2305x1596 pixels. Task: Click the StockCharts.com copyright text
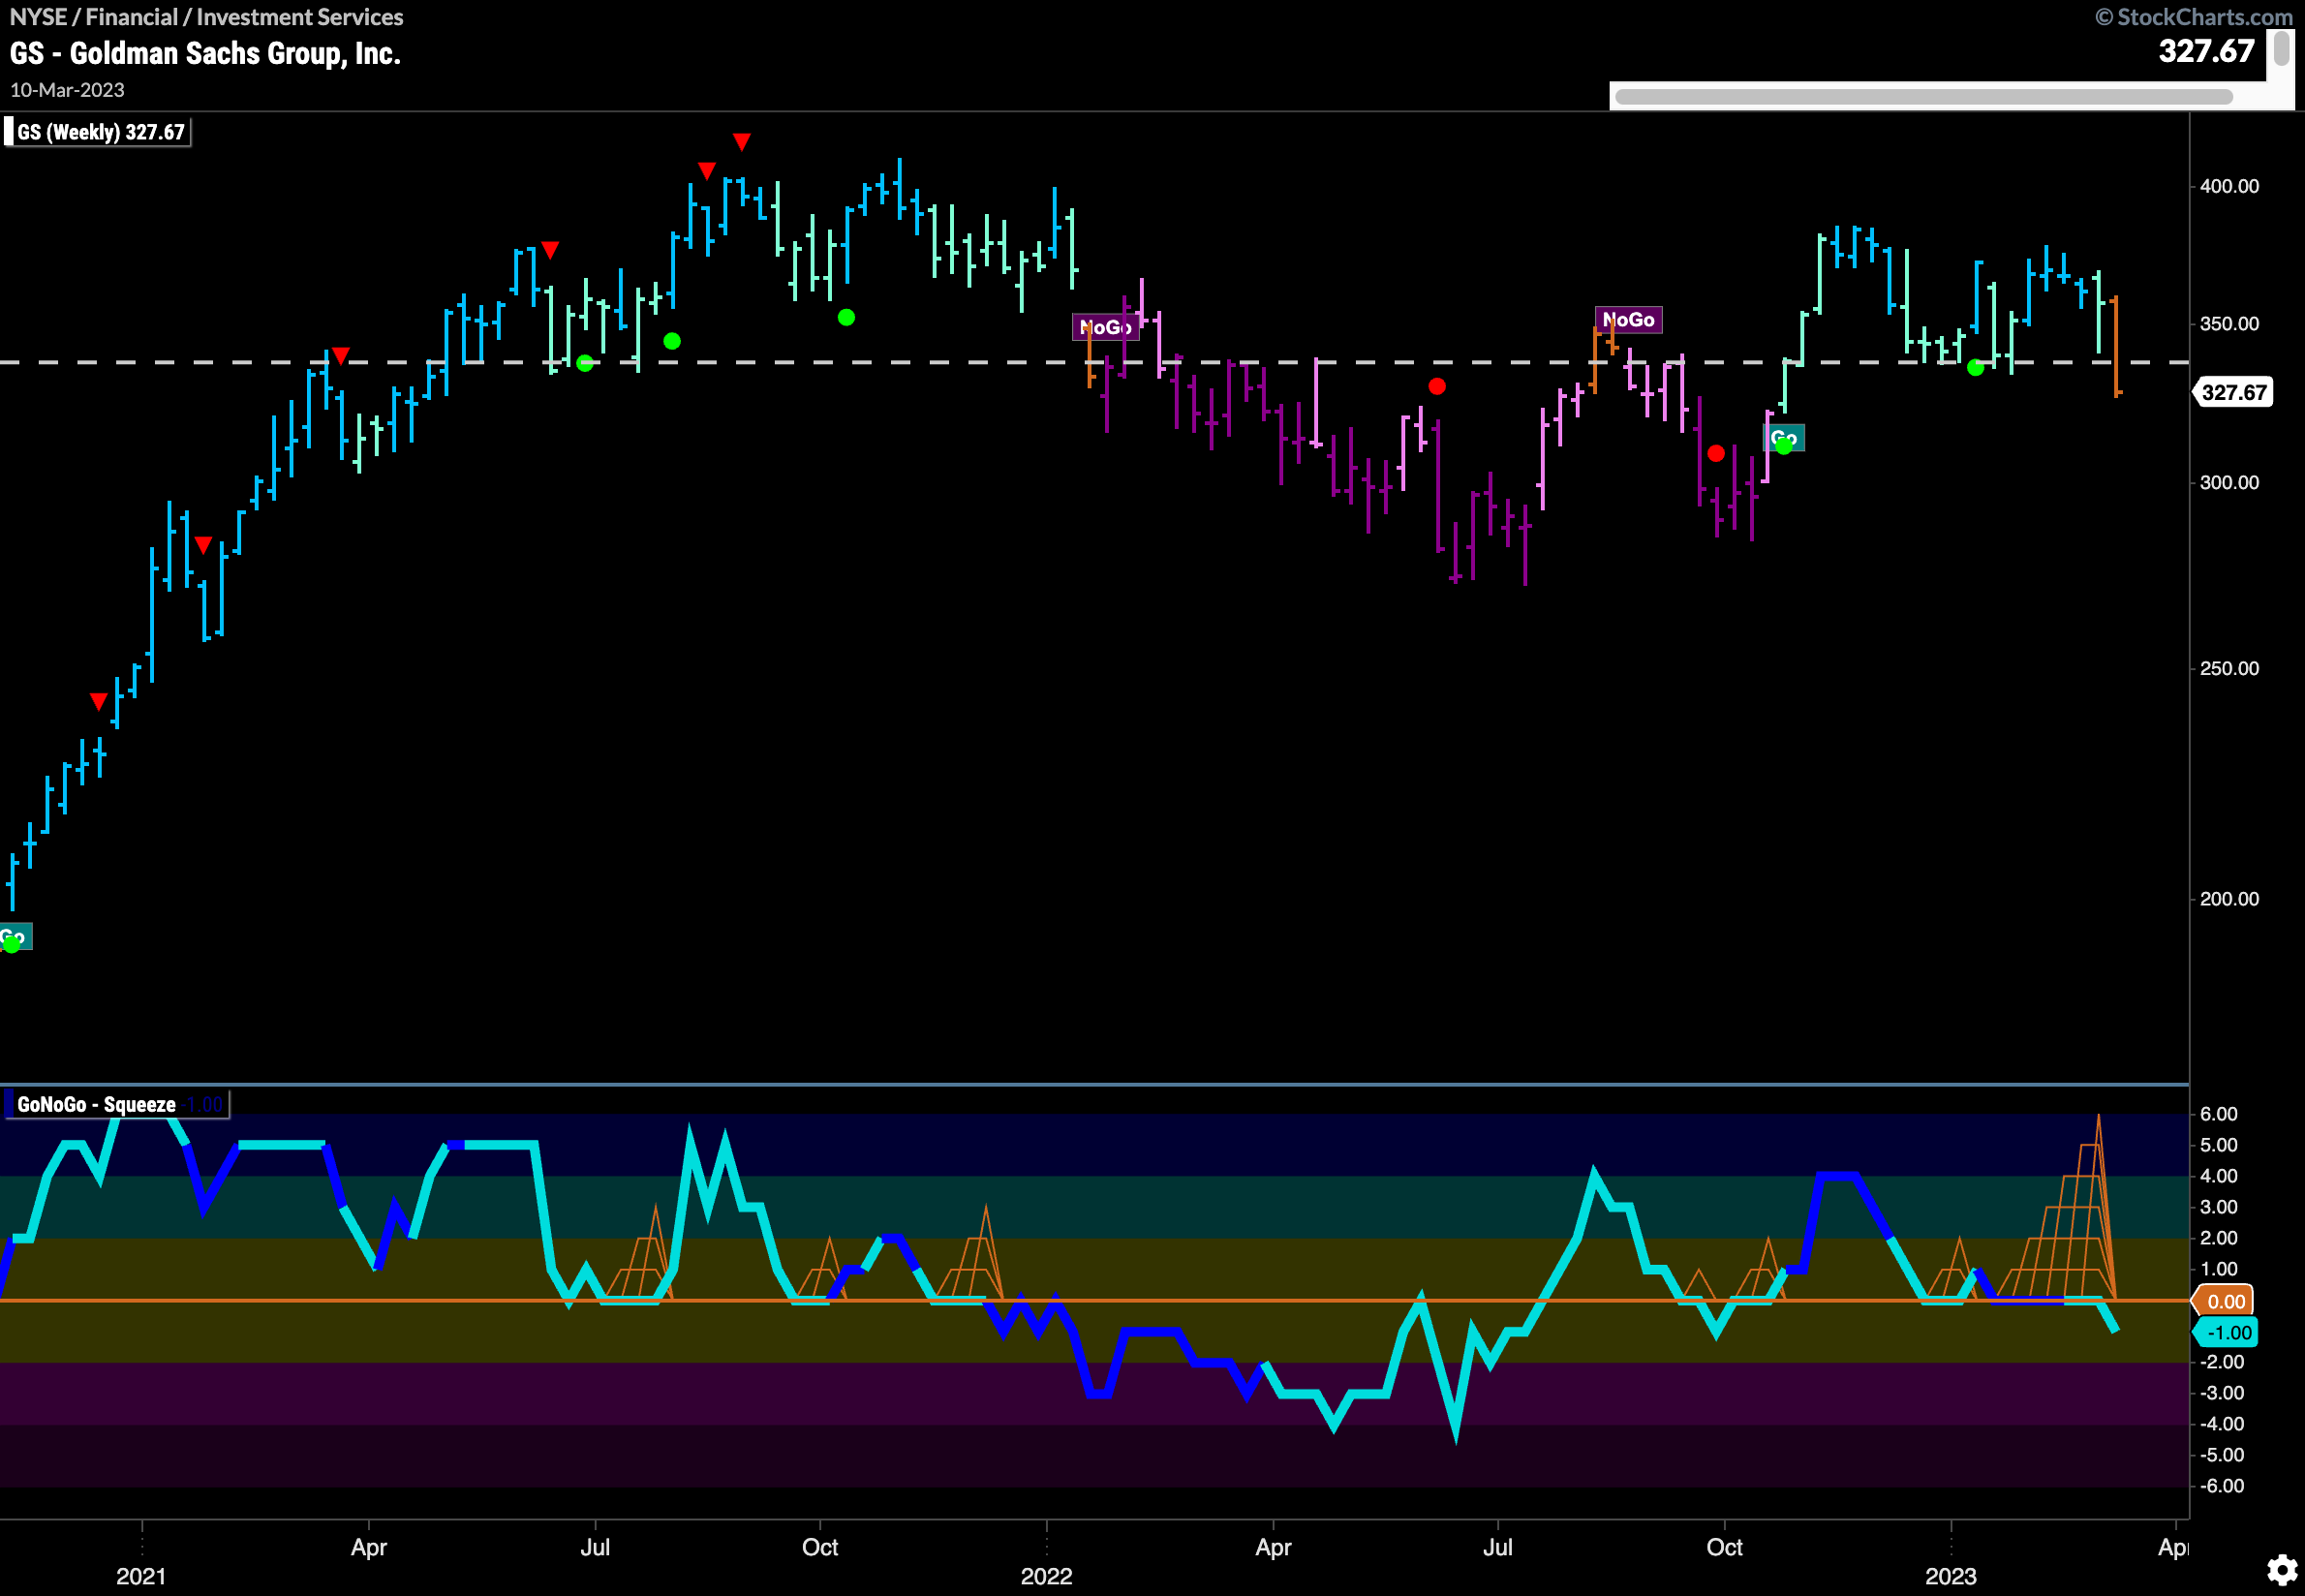2194,17
